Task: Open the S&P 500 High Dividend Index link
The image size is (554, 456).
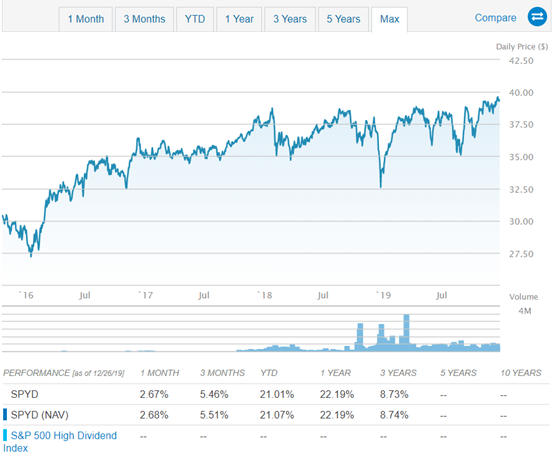Action: tap(60, 442)
